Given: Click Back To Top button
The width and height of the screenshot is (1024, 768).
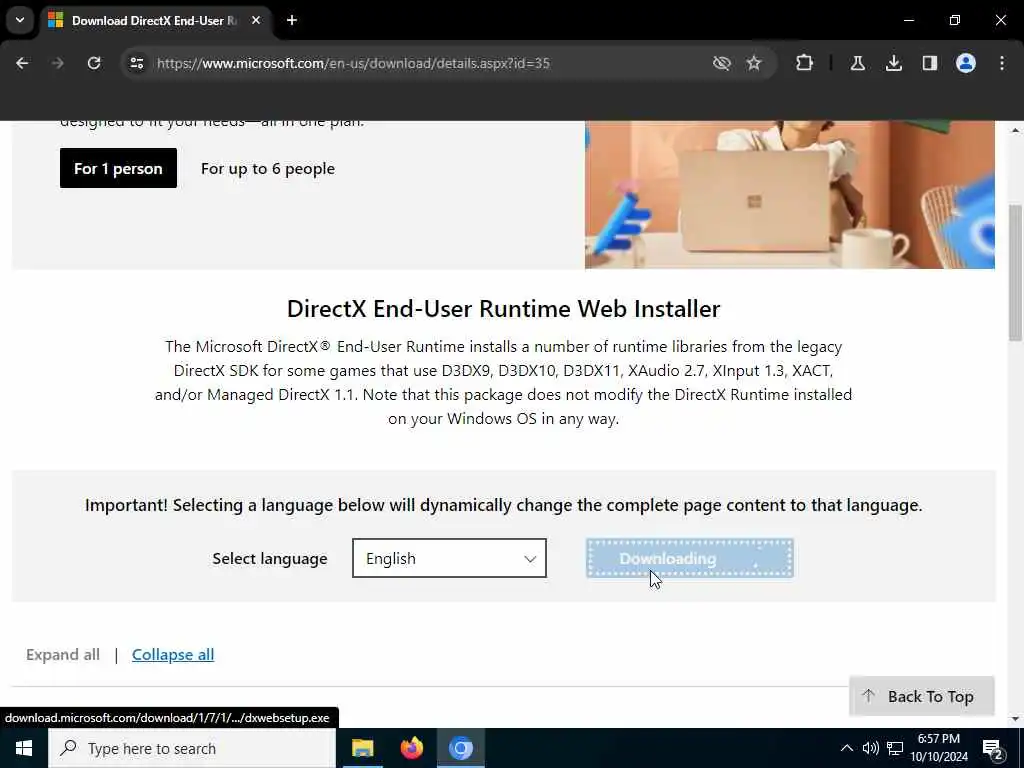Looking at the screenshot, I should pyautogui.click(x=921, y=696).
